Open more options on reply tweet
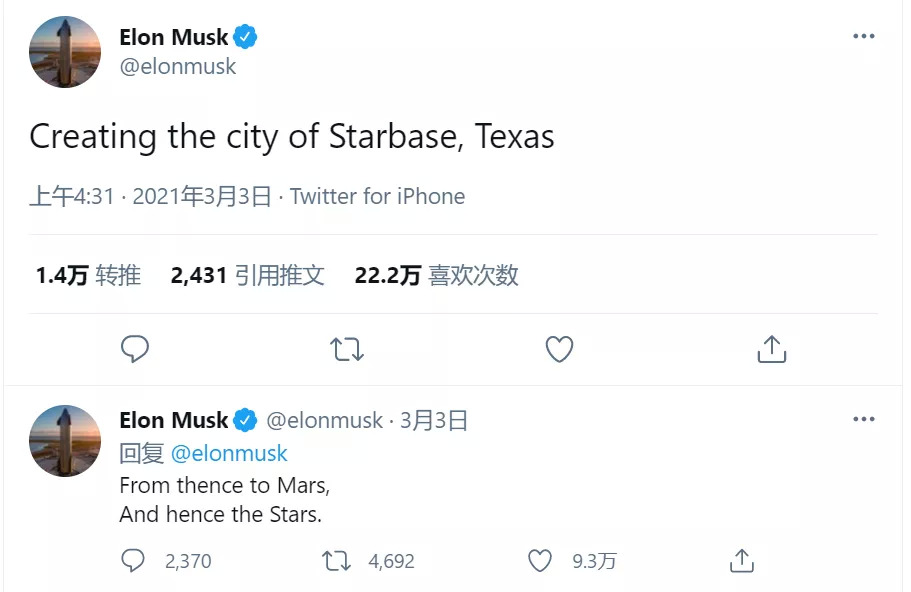This screenshot has height=592, width=911. [863, 419]
